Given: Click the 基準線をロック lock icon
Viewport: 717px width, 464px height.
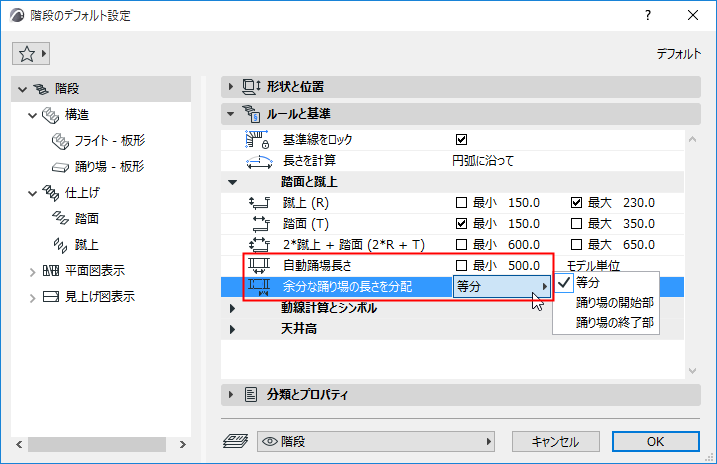Looking at the screenshot, I should [257, 139].
